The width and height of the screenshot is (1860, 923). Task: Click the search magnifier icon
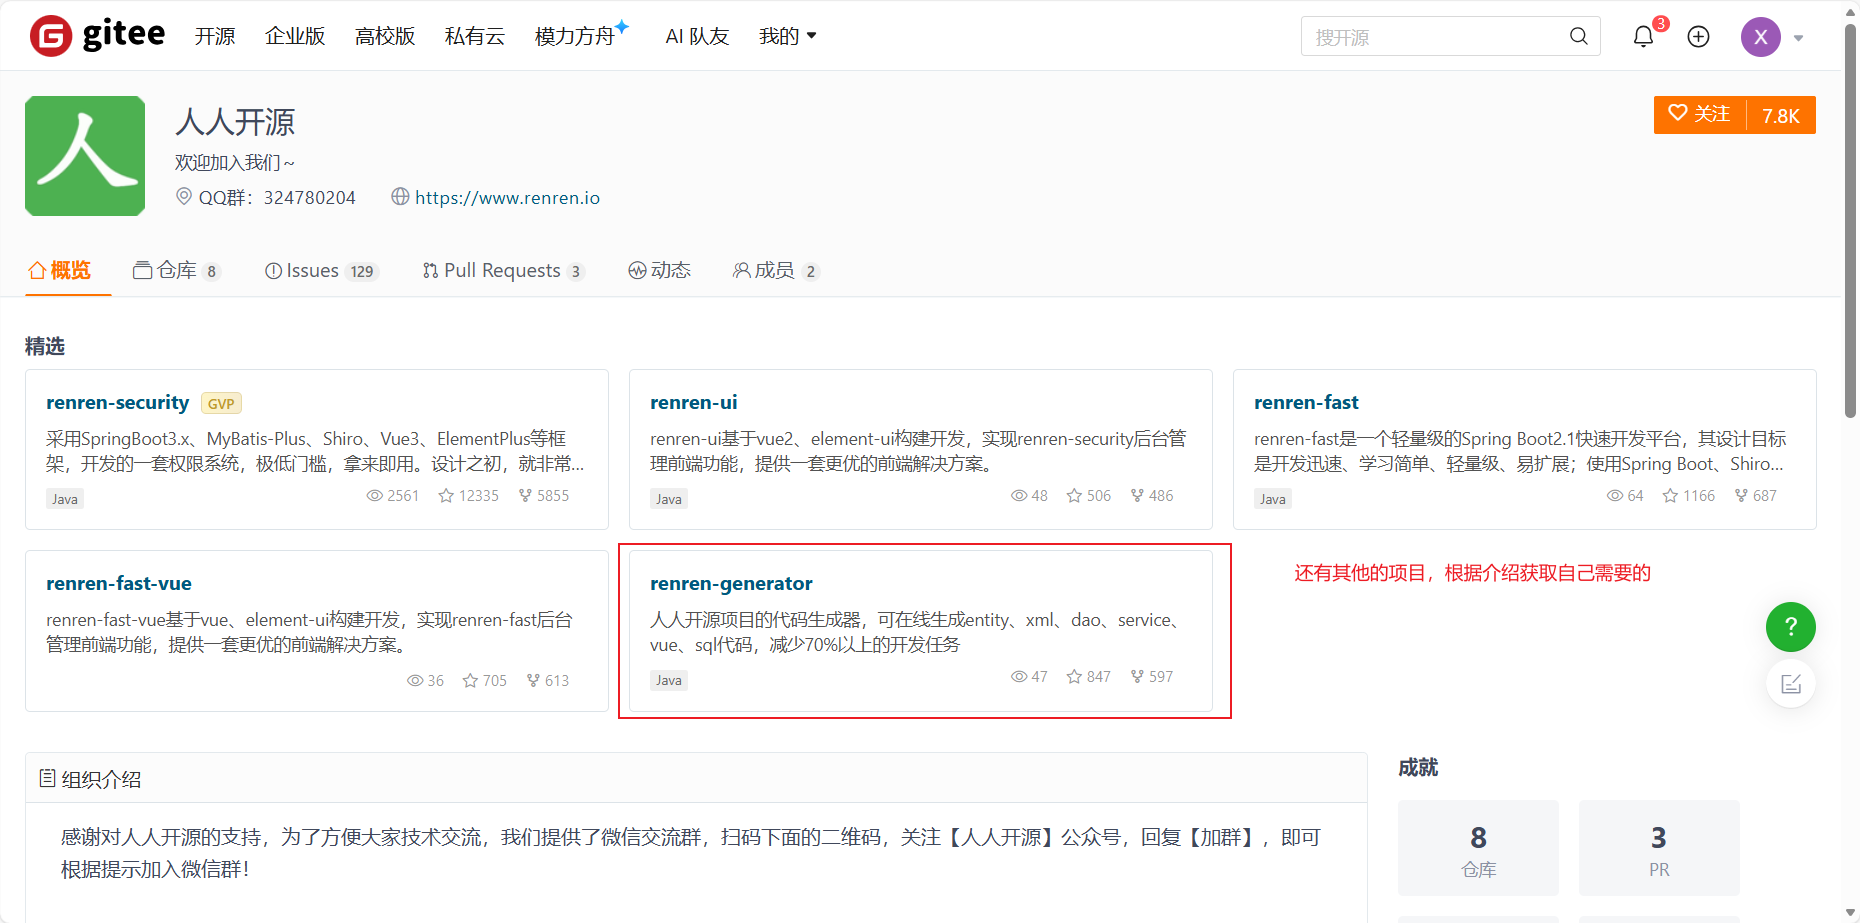(1579, 36)
